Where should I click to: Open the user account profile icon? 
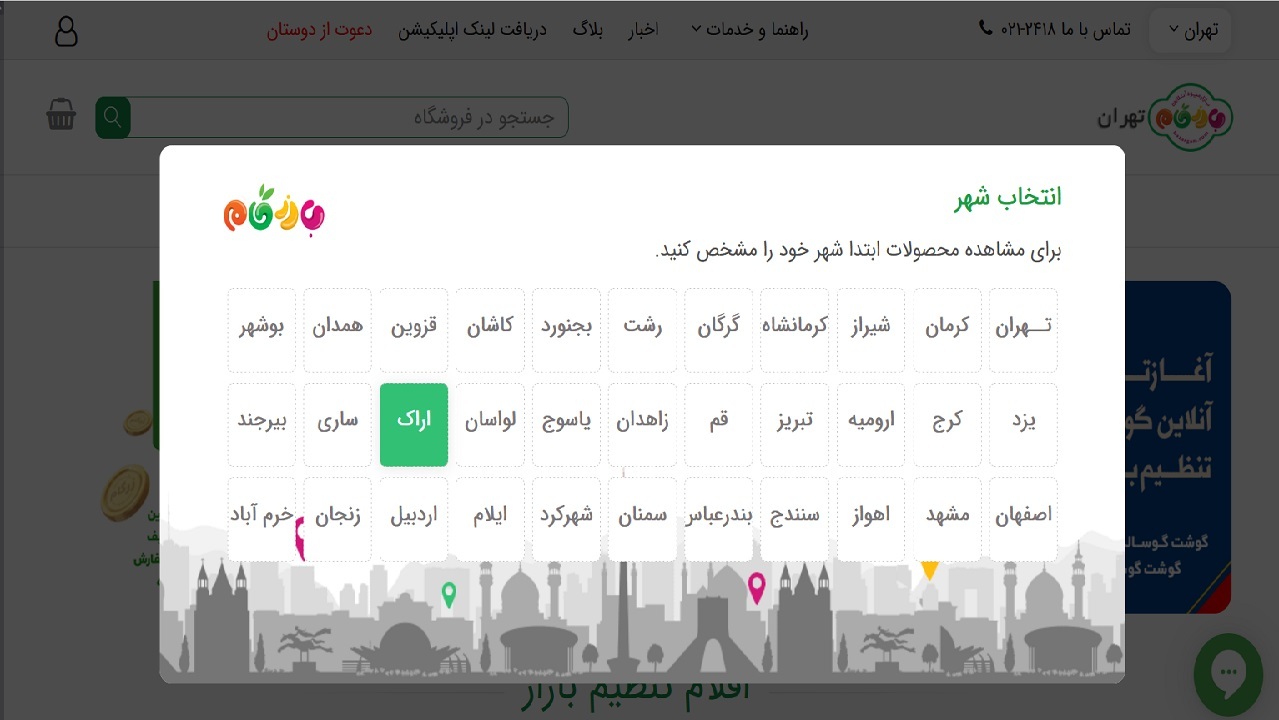tap(65, 31)
